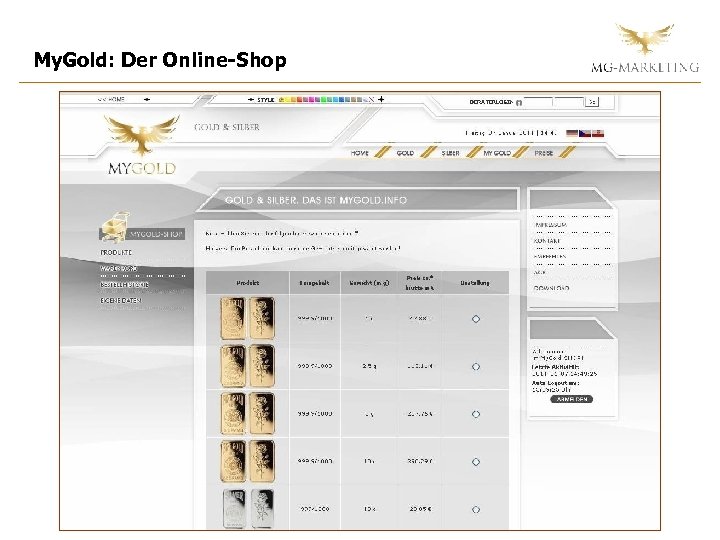This screenshot has height=540, width=720.
Task: Select order option for the 350,79 € bar
Action: 476,461
